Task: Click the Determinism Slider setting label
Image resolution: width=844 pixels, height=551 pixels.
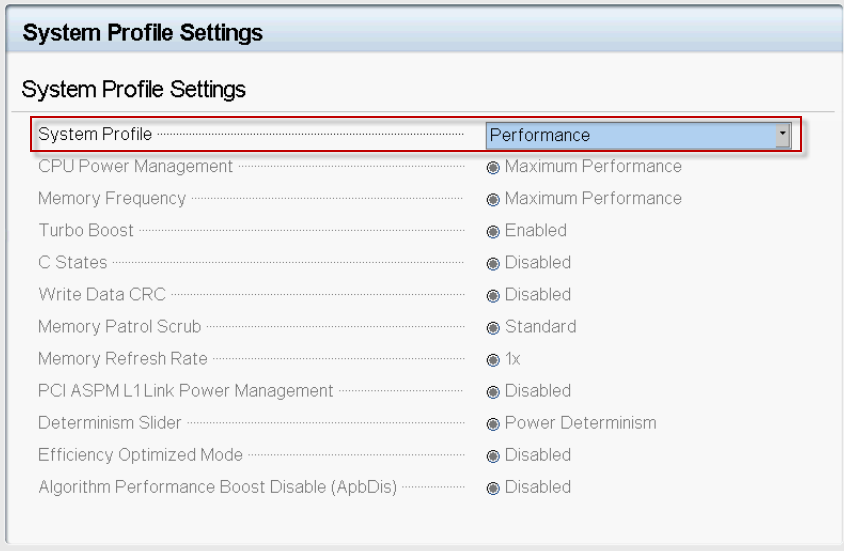Action: [110, 423]
